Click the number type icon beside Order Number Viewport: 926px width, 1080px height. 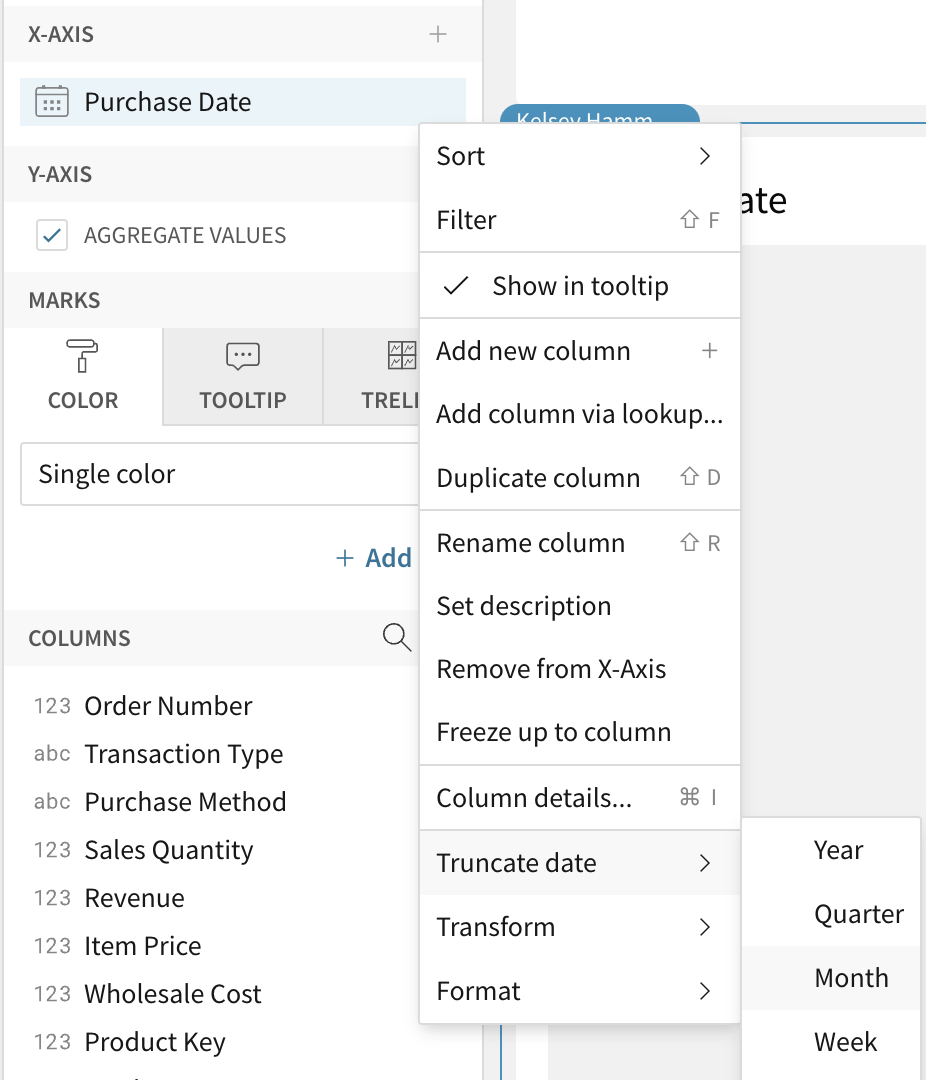coord(52,706)
